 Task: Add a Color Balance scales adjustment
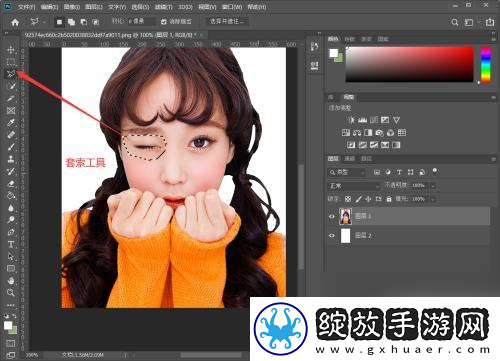point(357,133)
